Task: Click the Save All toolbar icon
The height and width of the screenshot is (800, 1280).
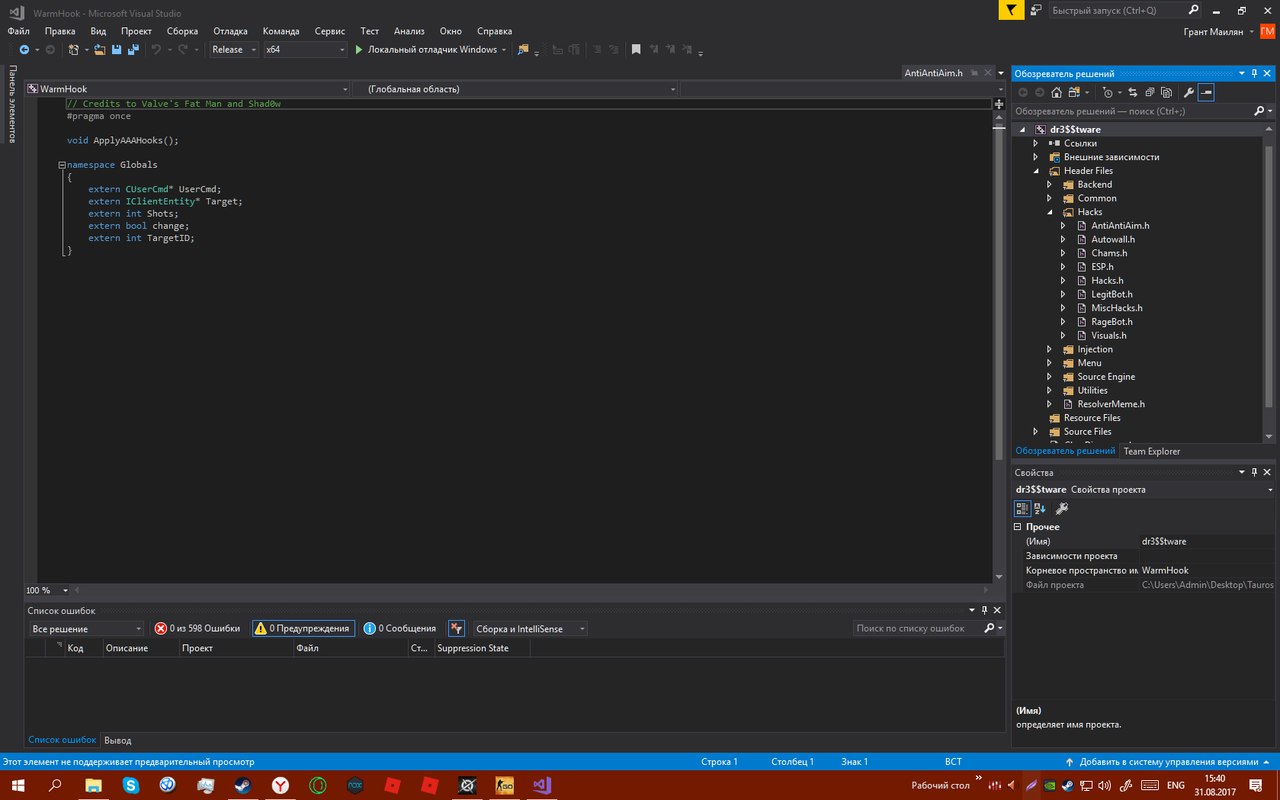Action: [131, 50]
